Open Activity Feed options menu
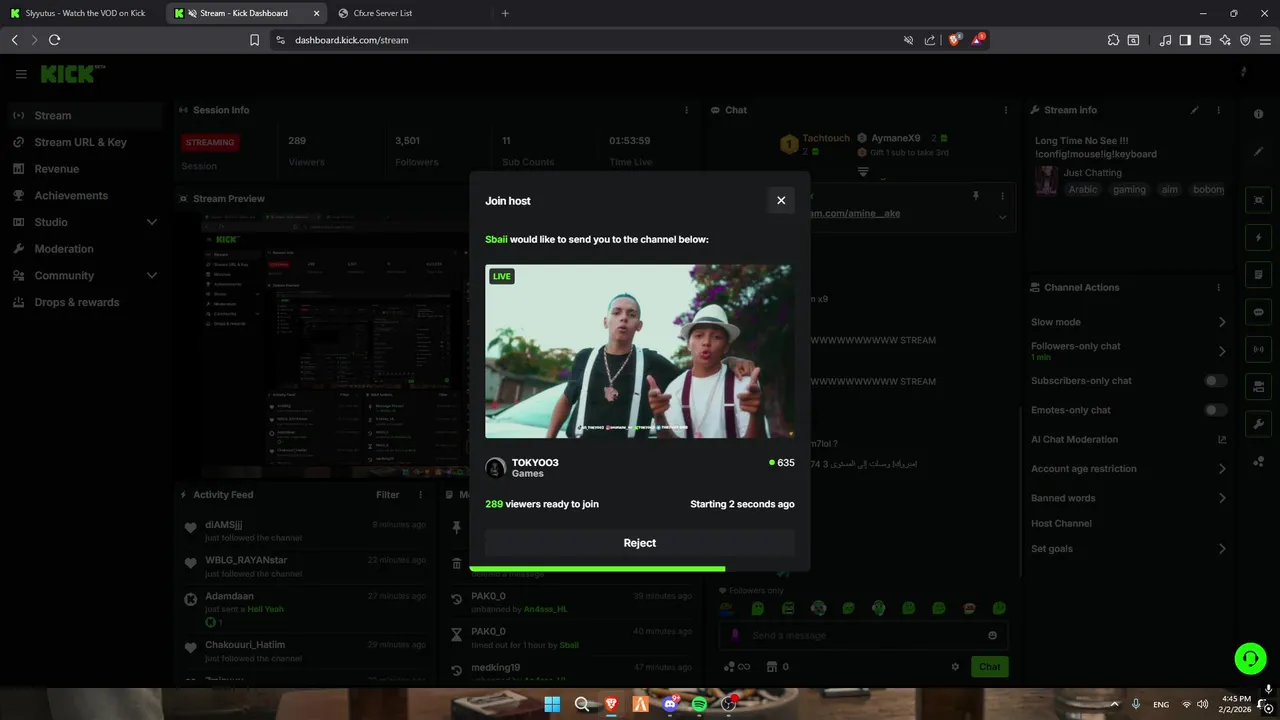 tap(423, 495)
